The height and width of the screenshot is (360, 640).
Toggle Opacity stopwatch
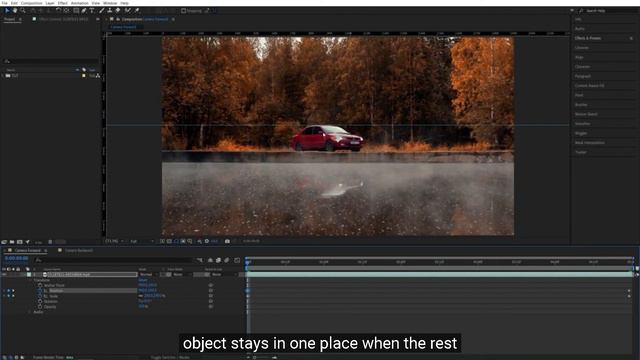40,307
